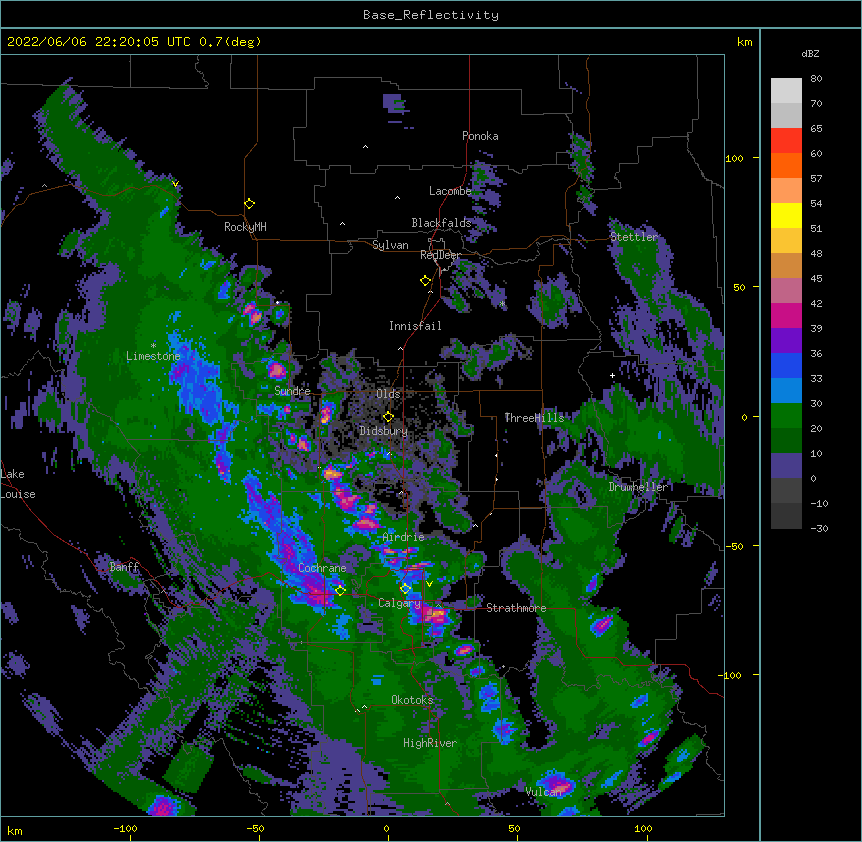Screen dimensions: 862x842
Task: Pick the Sylvan map label
Action: point(390,245)
